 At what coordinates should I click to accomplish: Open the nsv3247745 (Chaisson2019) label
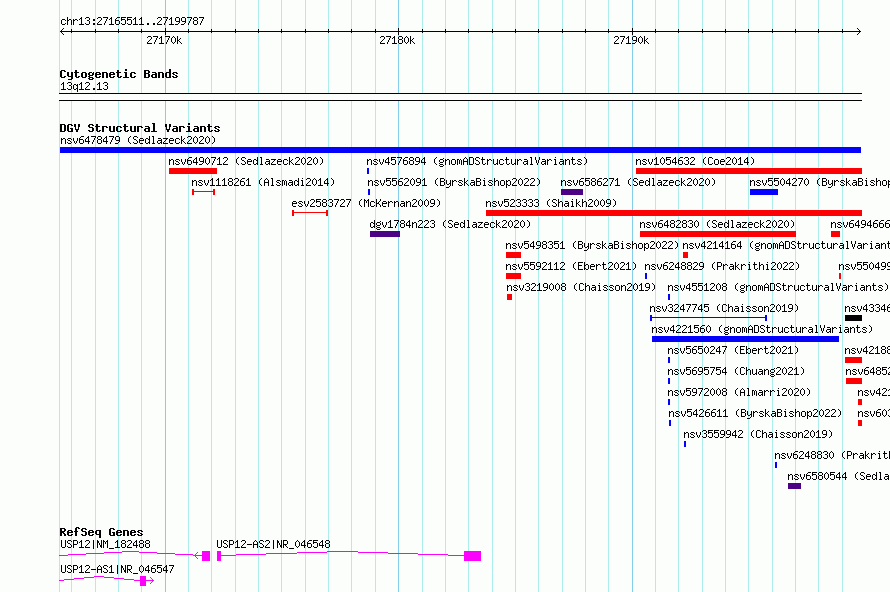(724, 308)
